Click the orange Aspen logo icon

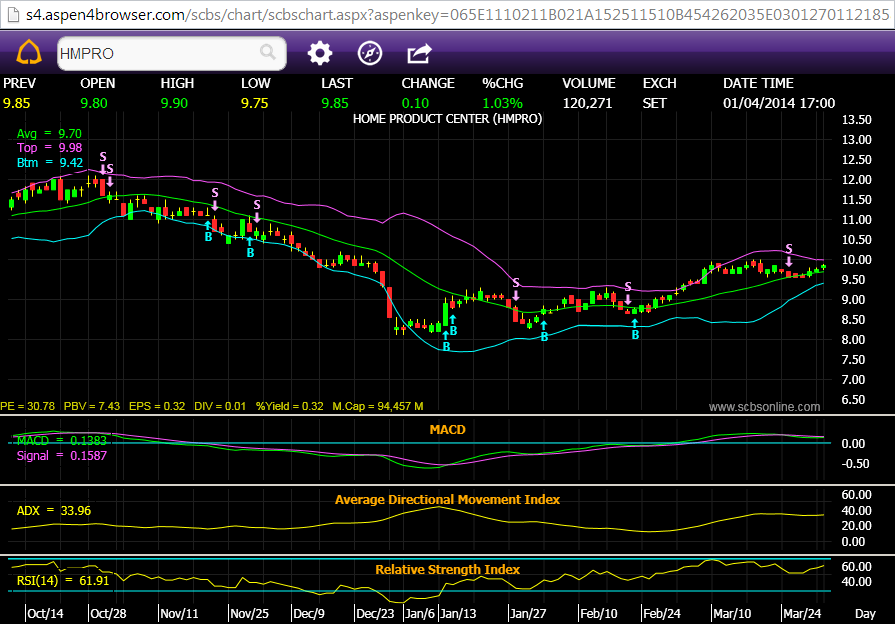pyautogui.click(x=26, y=53)
